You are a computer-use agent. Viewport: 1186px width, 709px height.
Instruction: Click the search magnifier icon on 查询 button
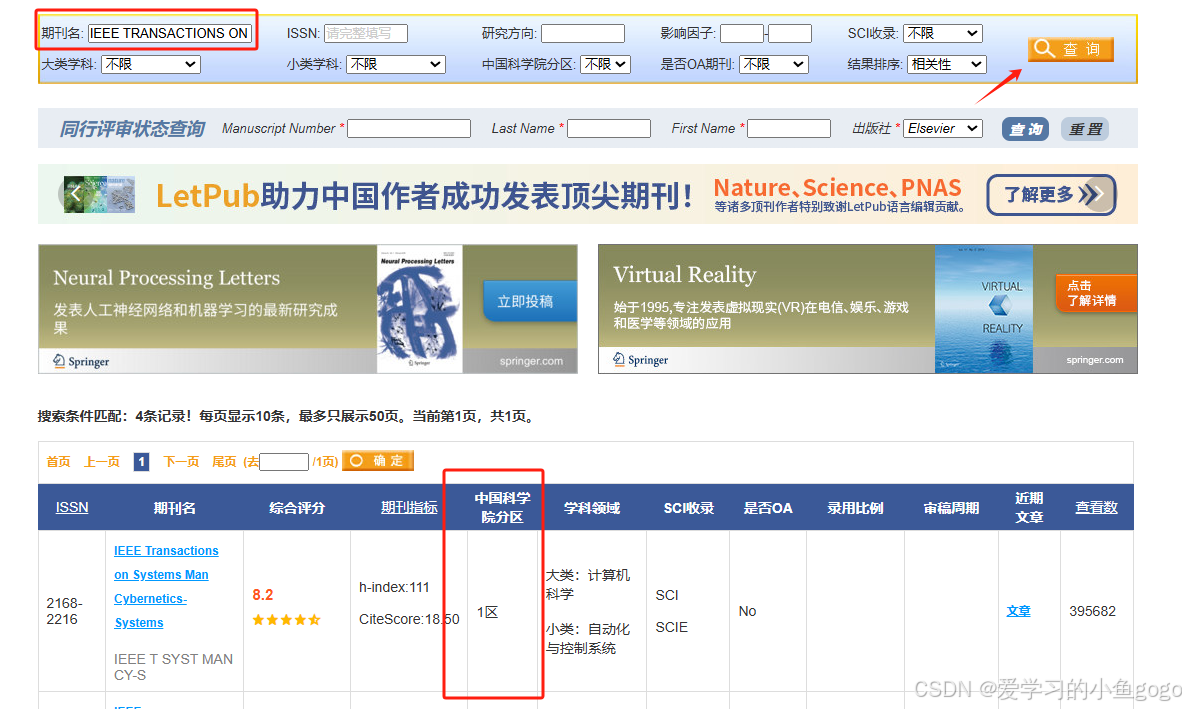(x=1045, y=48)
